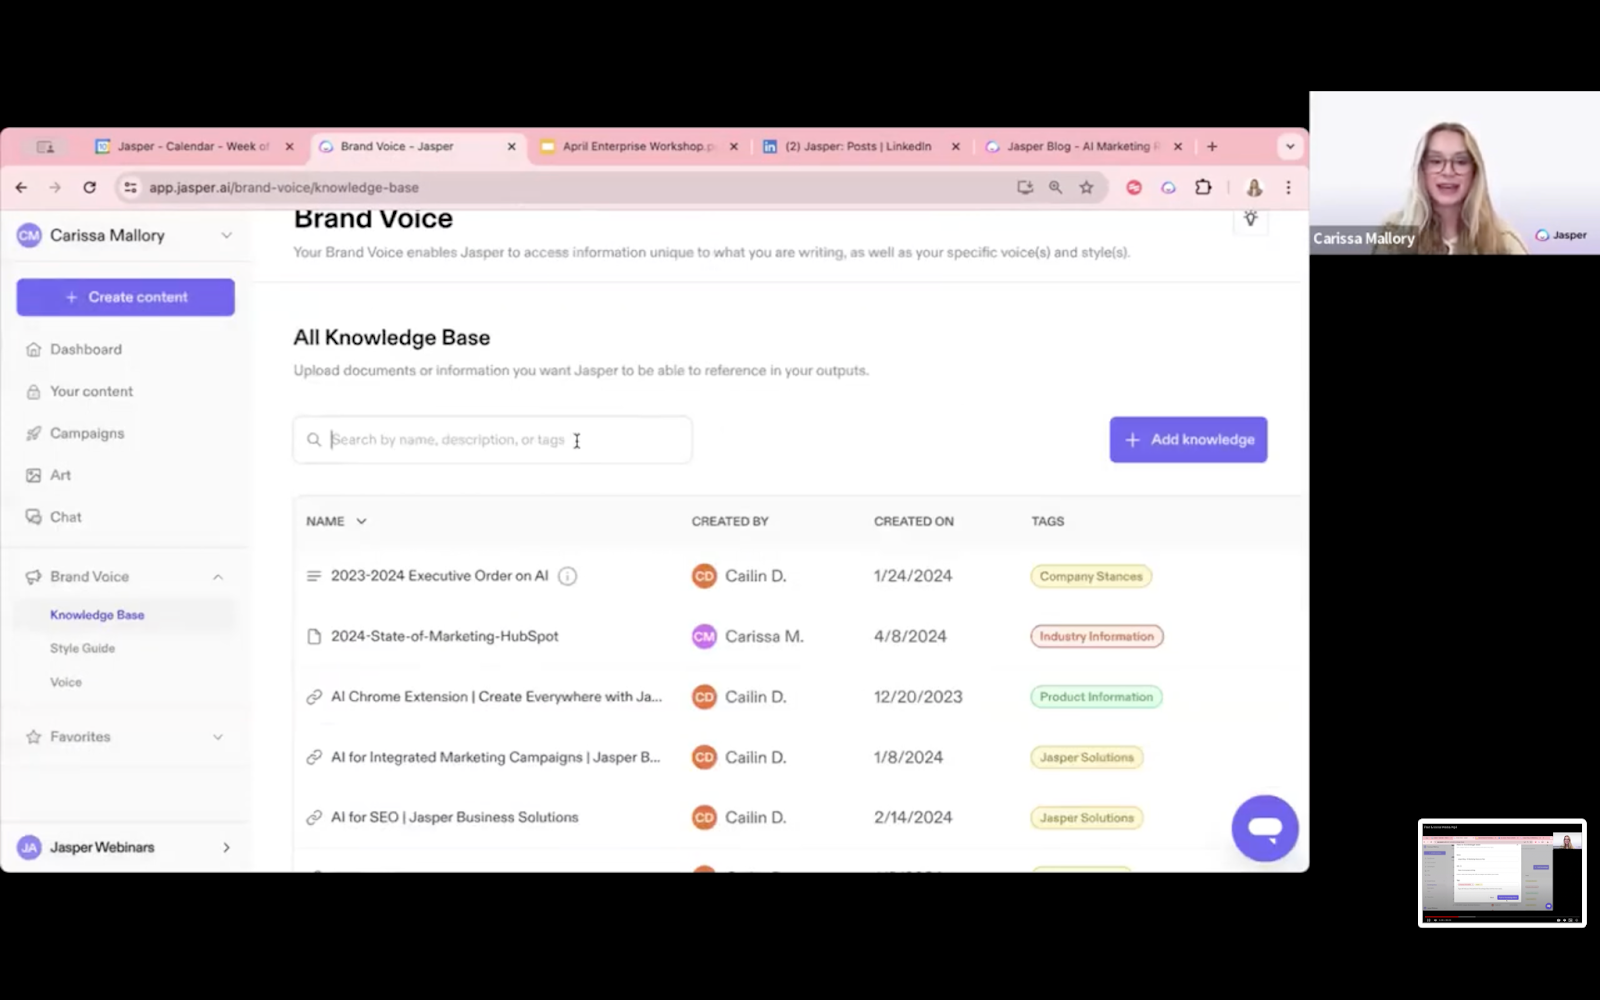The height and width of the screenshot is (1000, 1600).
Task: Open the Chrome three-dot menu
Action: pyautogui.click(x=1288, y=187)
